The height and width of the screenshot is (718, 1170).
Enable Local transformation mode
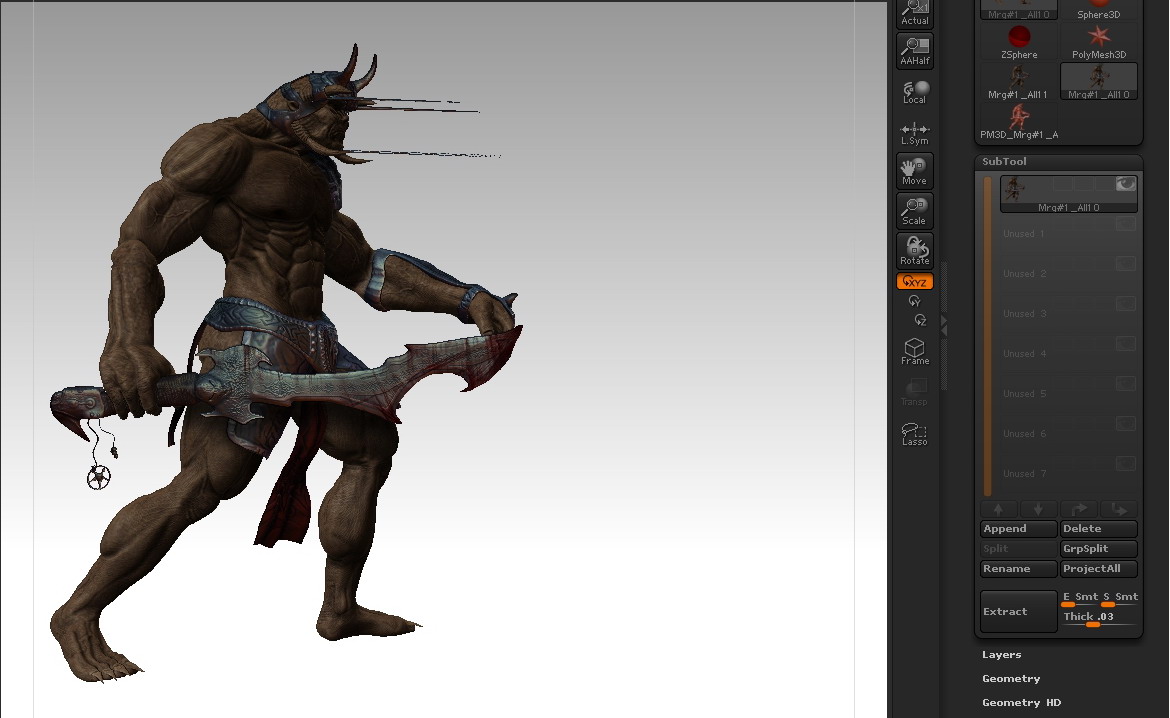pyautogui.click(x=914, y=90)
